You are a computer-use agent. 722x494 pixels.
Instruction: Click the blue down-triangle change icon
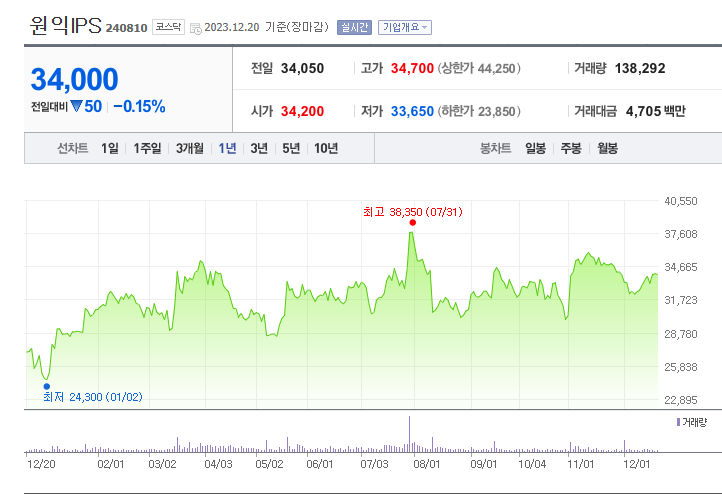click(x=76, y=107)
